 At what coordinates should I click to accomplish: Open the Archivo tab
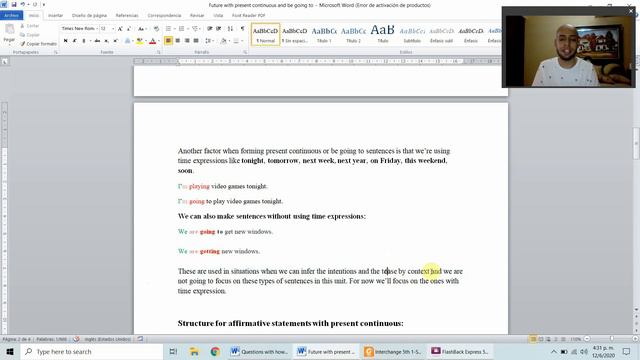(11, 16)
